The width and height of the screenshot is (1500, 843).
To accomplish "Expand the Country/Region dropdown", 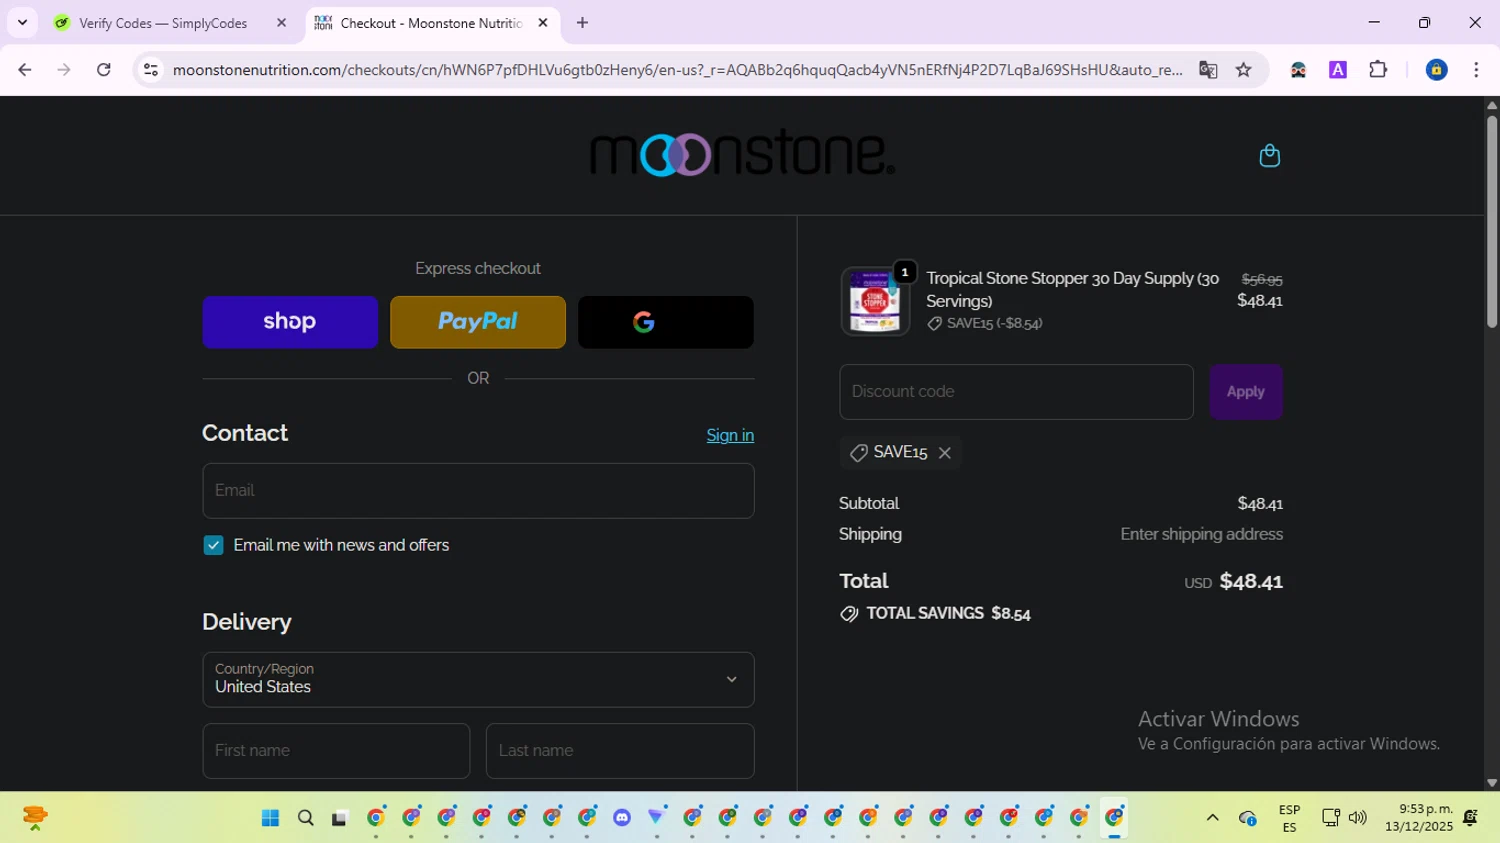I will coord(478,680).
